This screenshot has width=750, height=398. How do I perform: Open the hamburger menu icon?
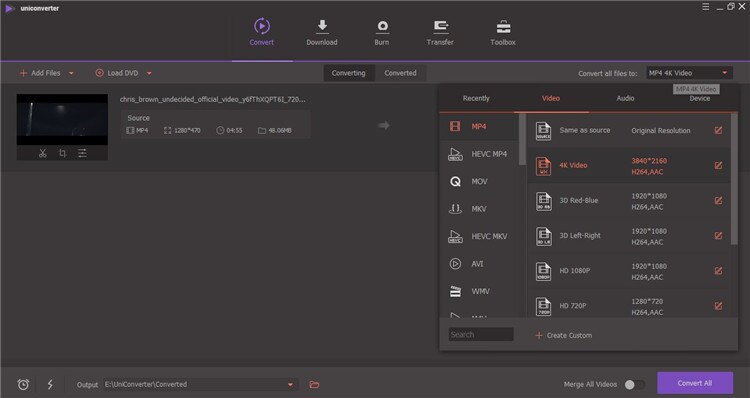706,7
